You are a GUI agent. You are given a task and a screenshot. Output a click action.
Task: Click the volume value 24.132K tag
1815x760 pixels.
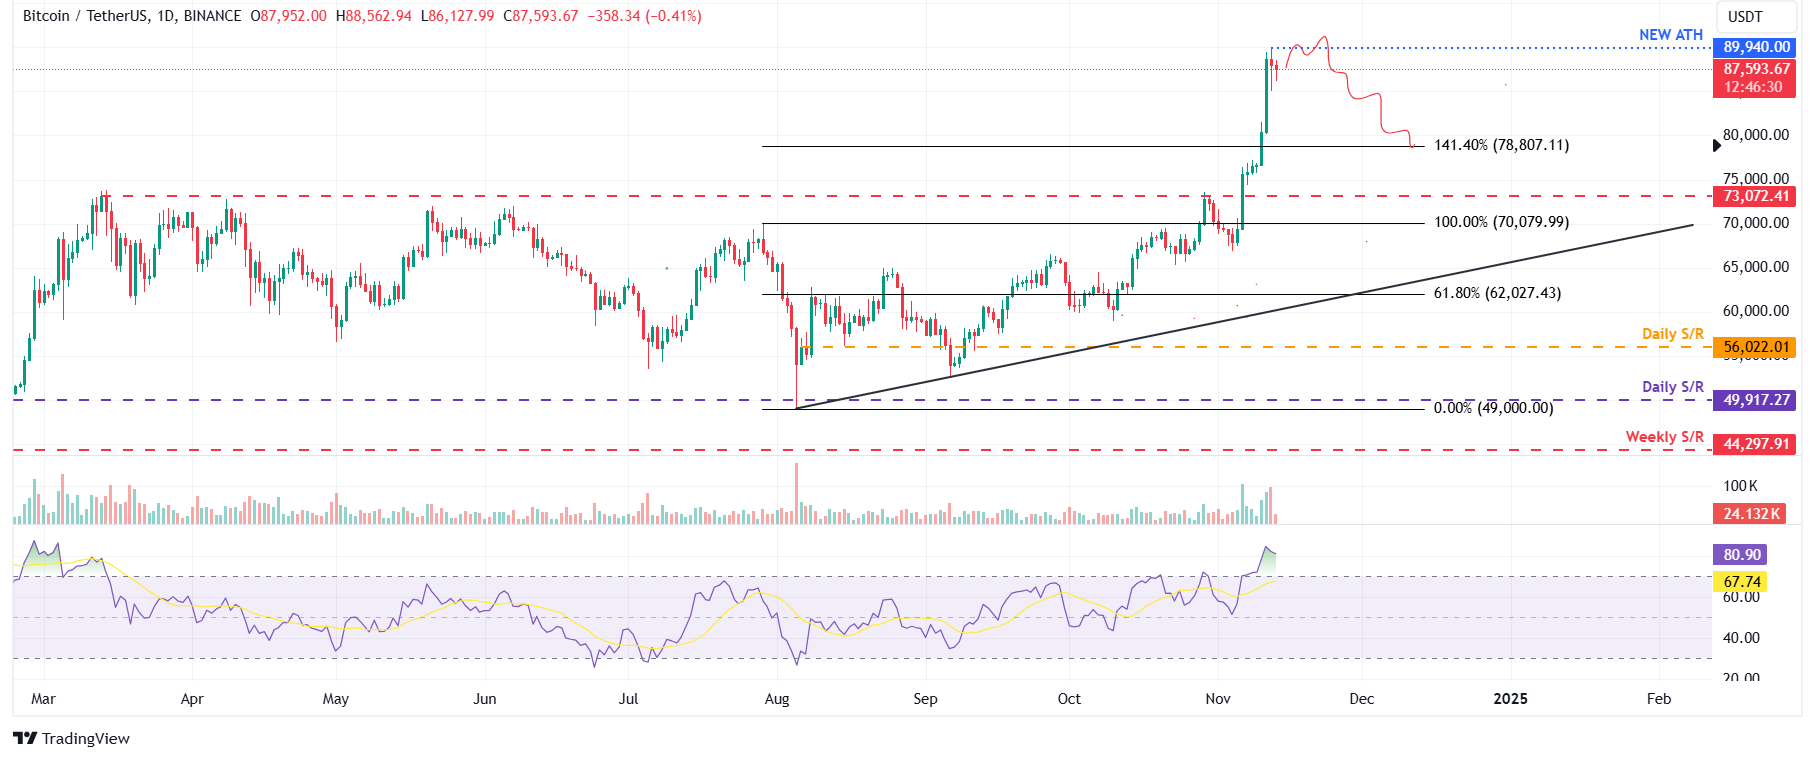coord(1750,514)
